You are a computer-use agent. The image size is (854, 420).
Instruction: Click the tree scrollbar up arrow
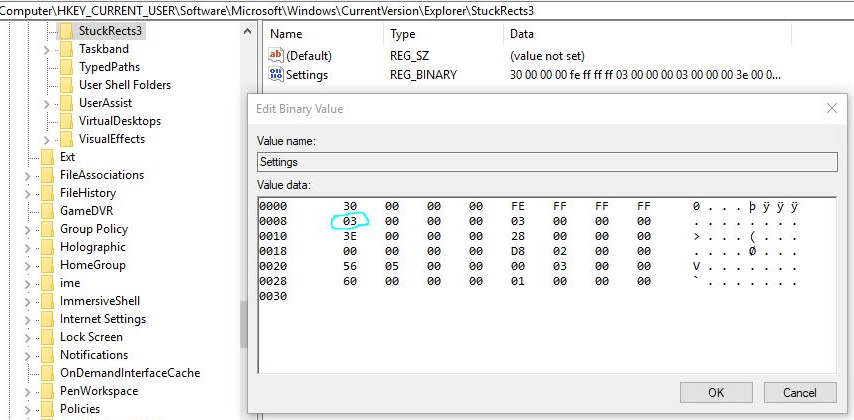pyautogui.click(x=247, y=32)
